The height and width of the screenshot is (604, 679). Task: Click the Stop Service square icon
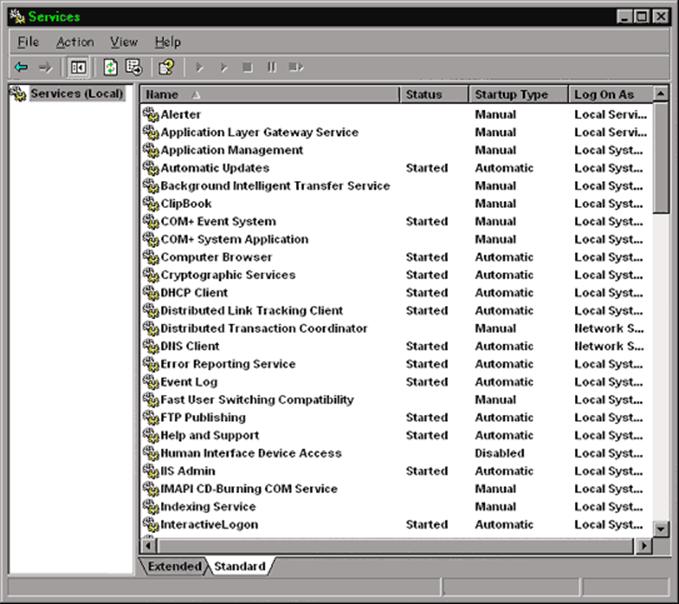247,67
